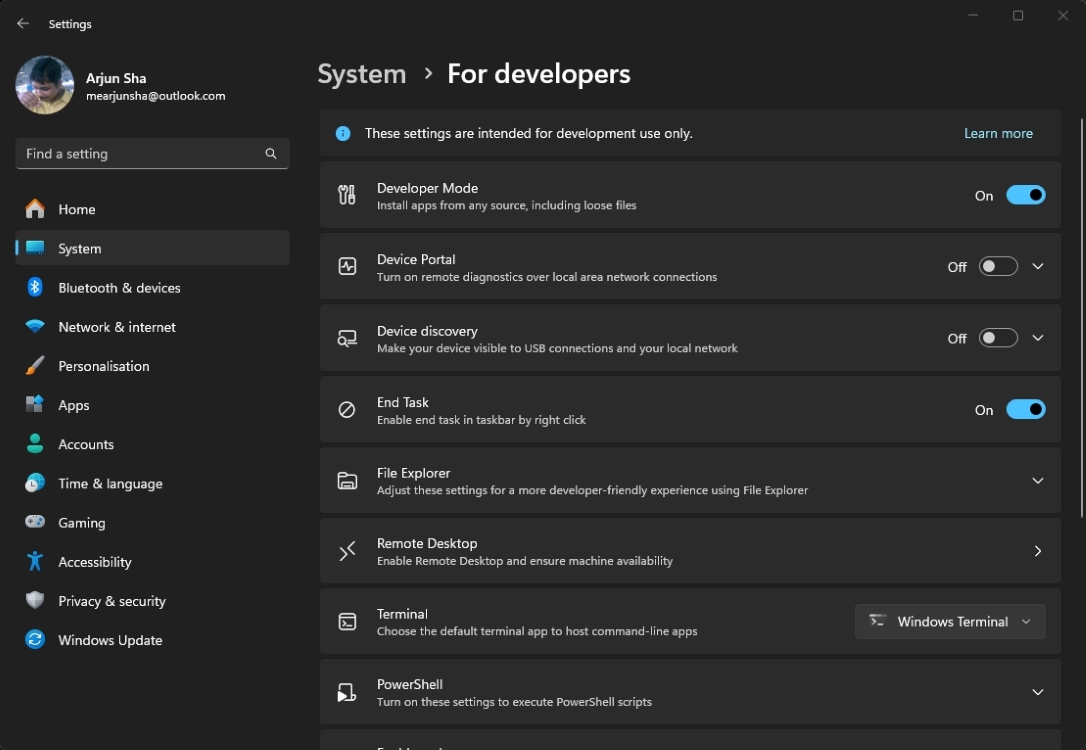Viewport: 1086px width, 750px height.
Task: Click the Apps icon in the sidebar
Action: pyautogui.click(x=36, y=405)
